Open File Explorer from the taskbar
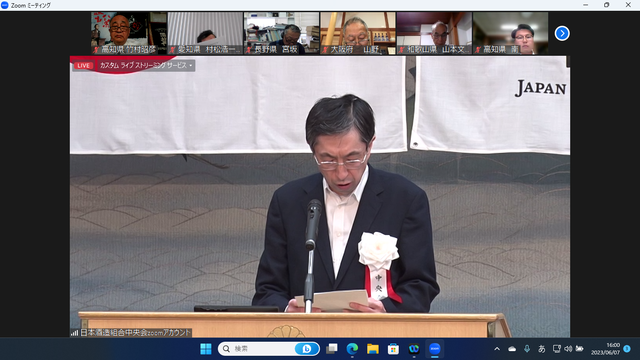Image resolution: width=640 pixels, height=360 pixels. 373,349
